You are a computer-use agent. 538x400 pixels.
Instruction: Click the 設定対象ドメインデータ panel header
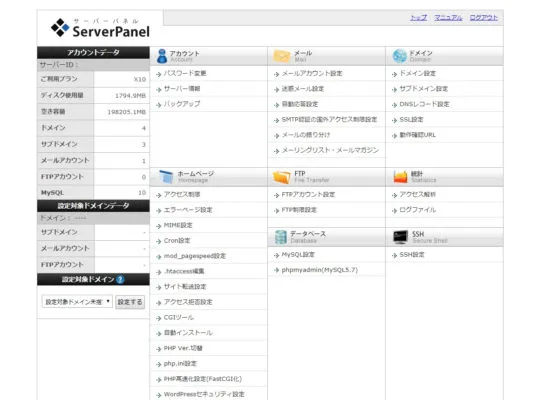(x=93, y=205)
